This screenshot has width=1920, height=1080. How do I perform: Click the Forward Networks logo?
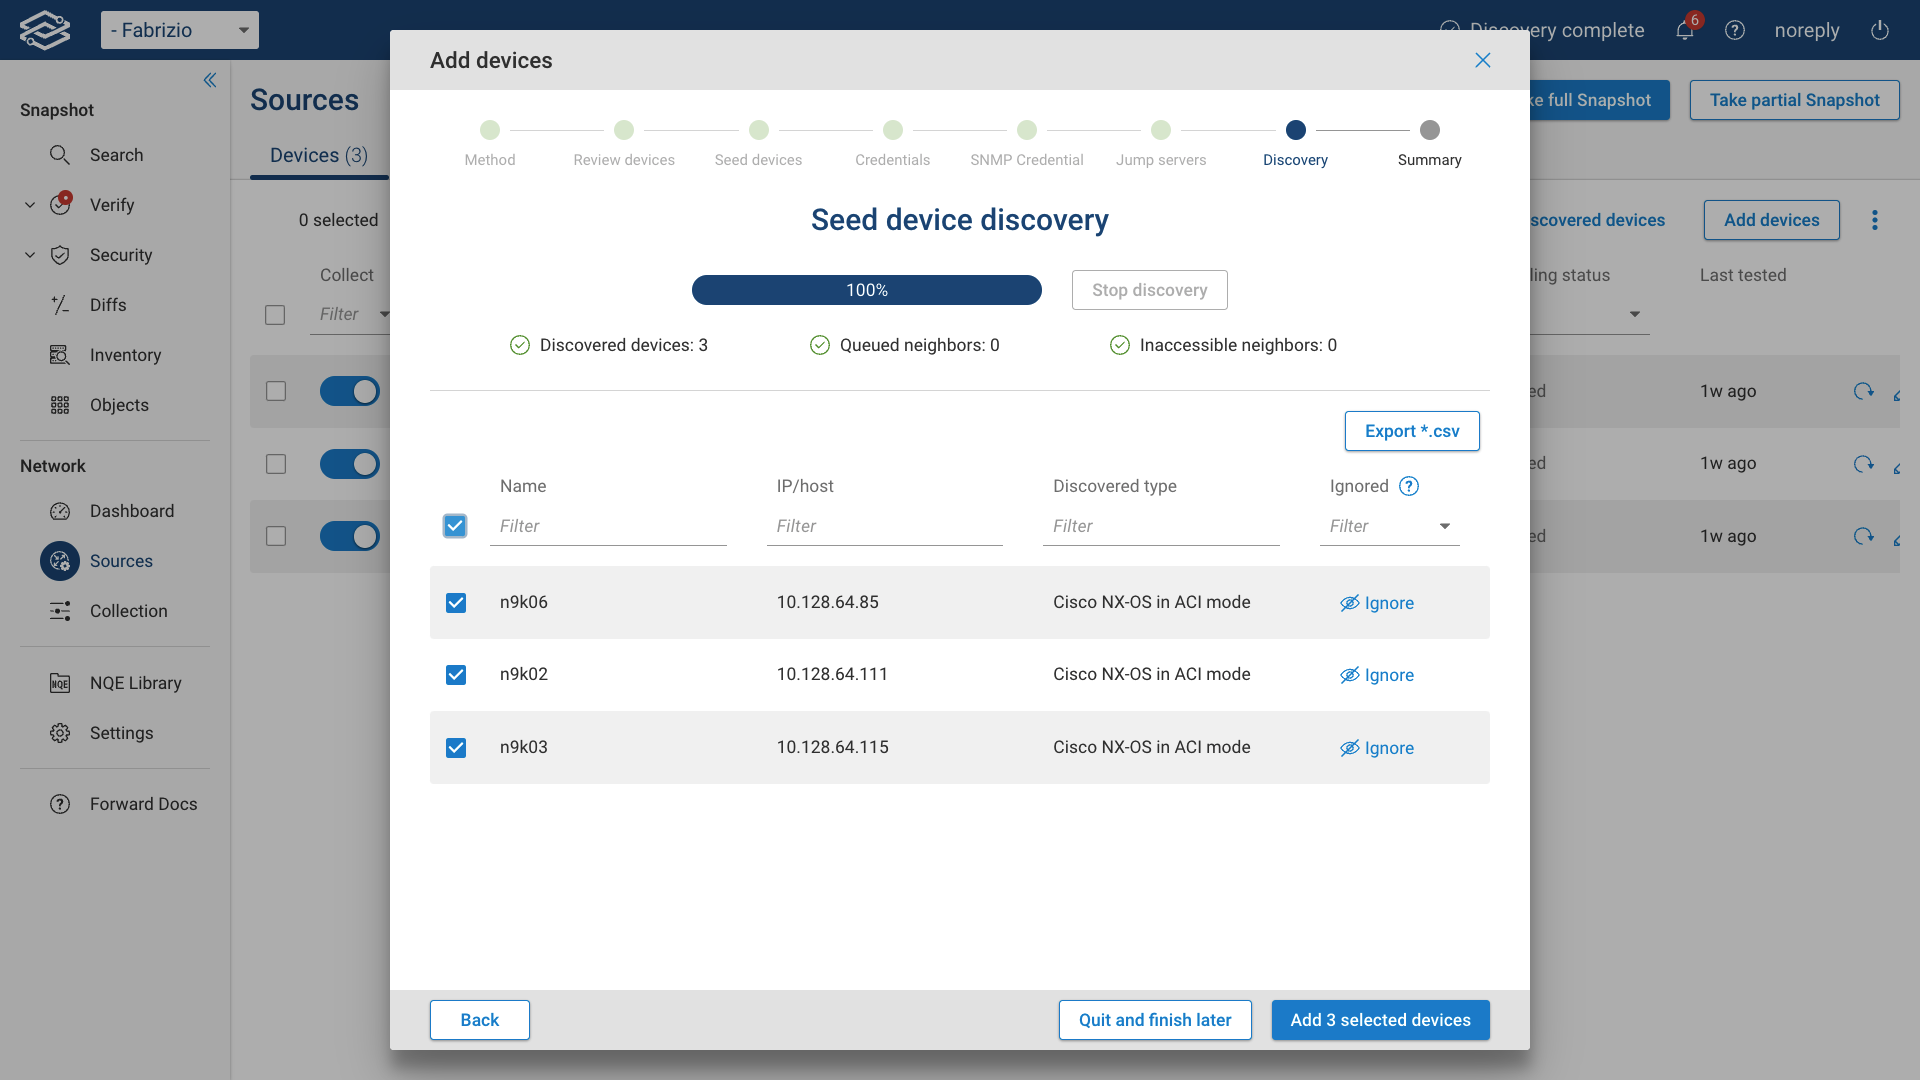coord(44,29)
